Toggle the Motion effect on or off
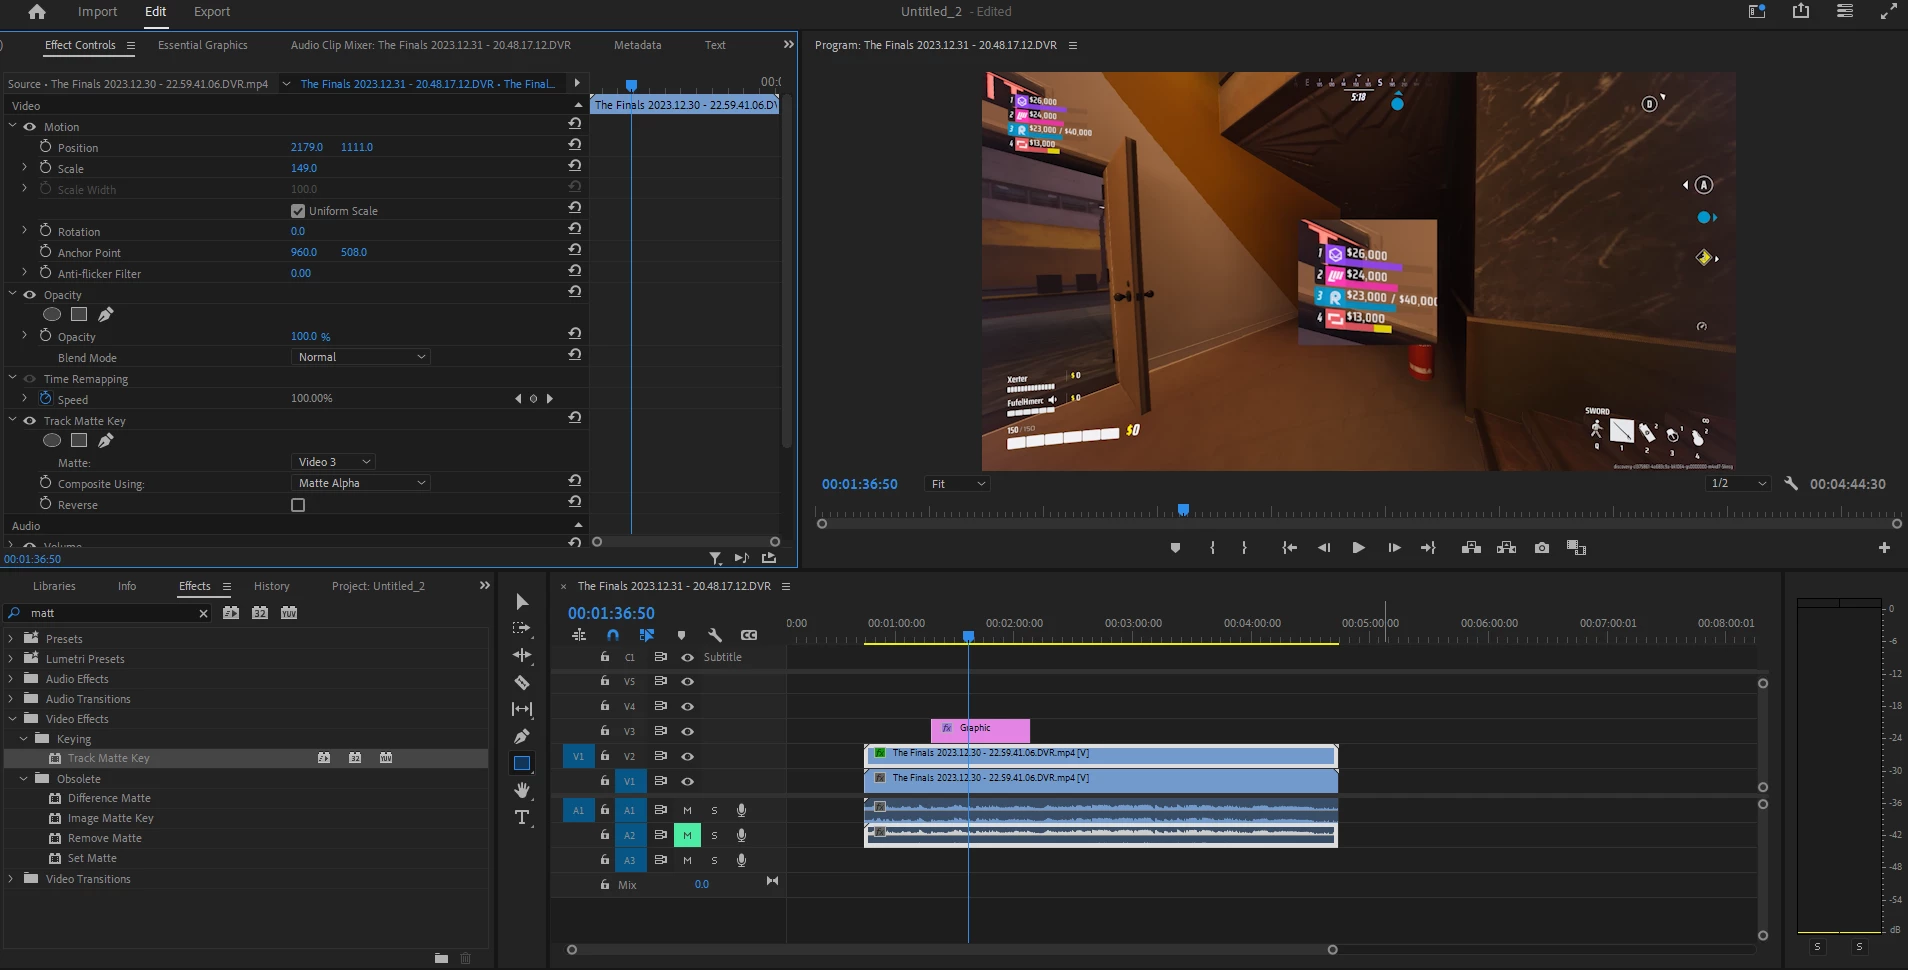 pos(30,127)
